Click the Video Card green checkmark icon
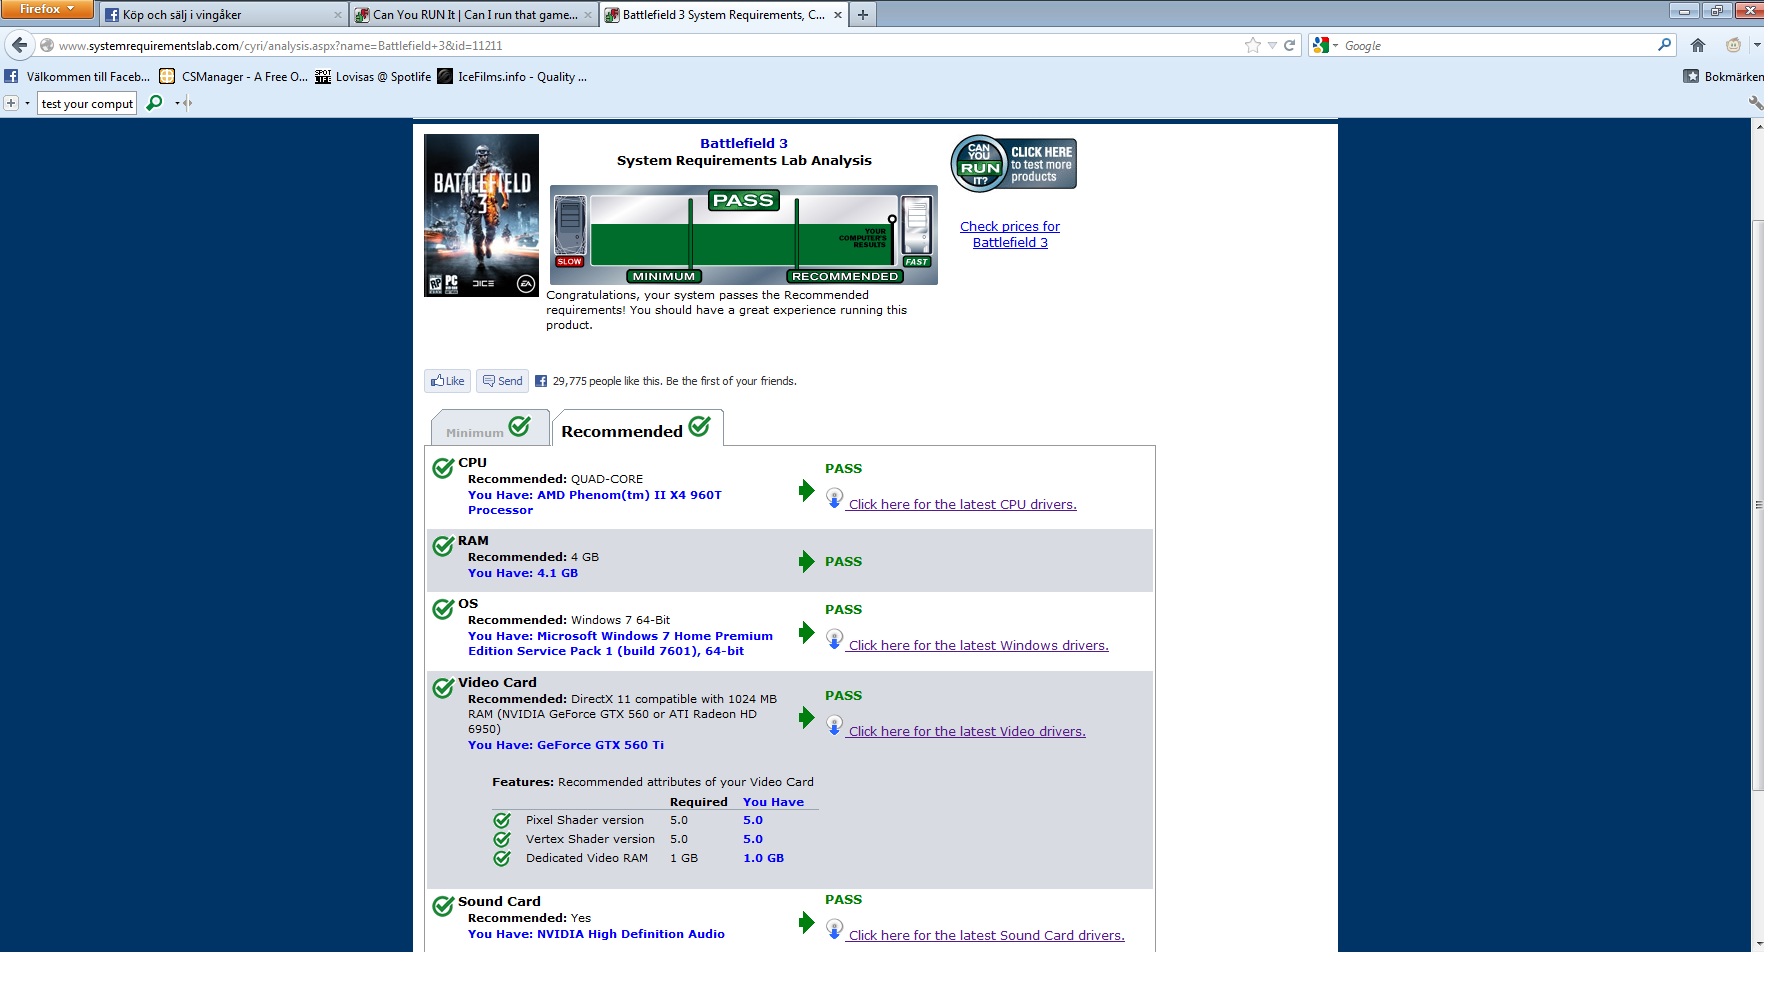Screen dimensions: 1768x992 [443, 687]
